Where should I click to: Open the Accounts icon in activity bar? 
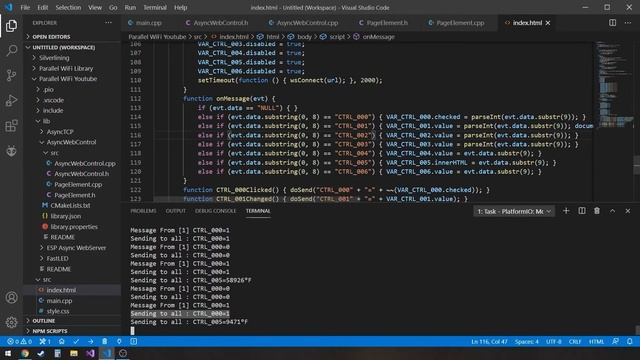[11, 298]
